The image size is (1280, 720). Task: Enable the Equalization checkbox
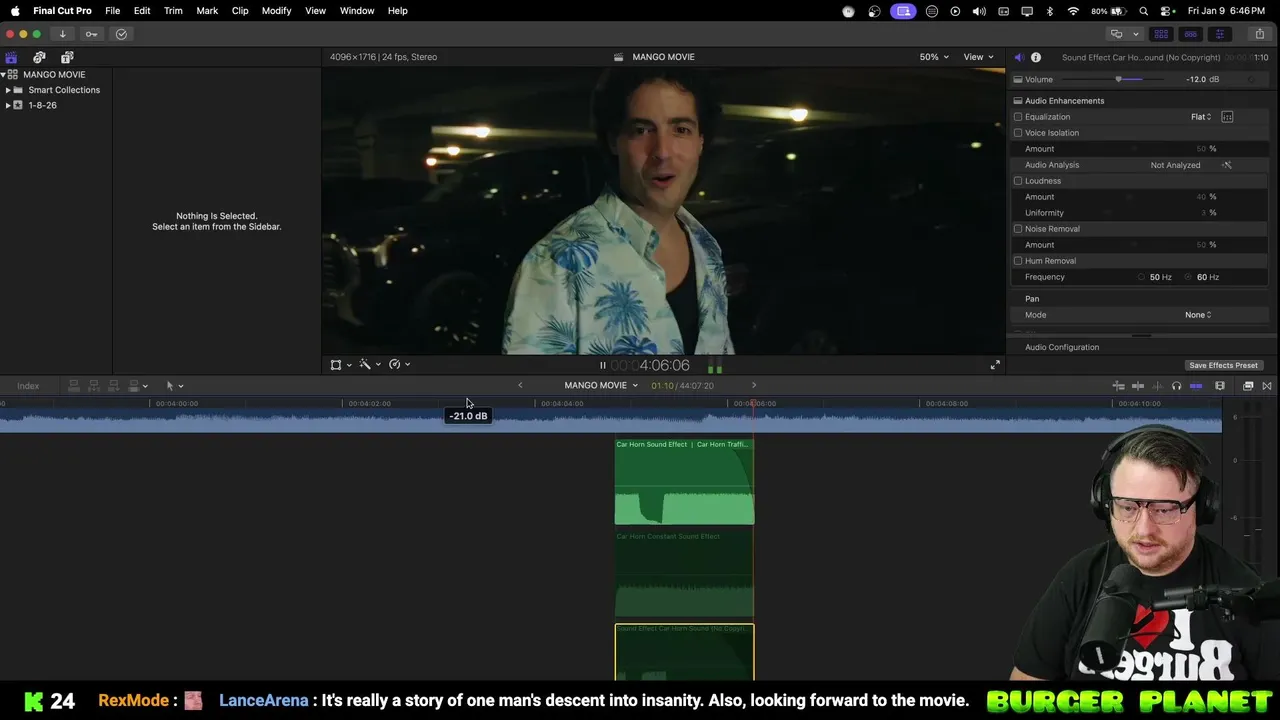1018,117
